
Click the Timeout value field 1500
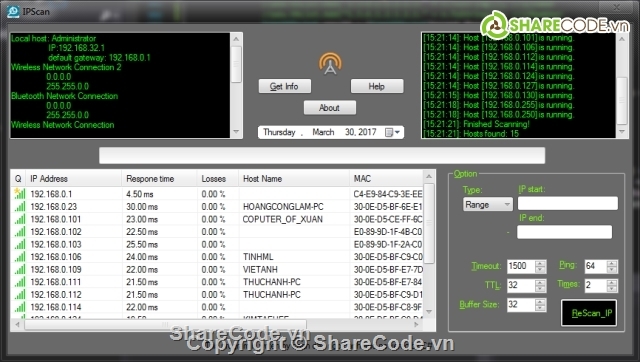(x=521, y=266)
